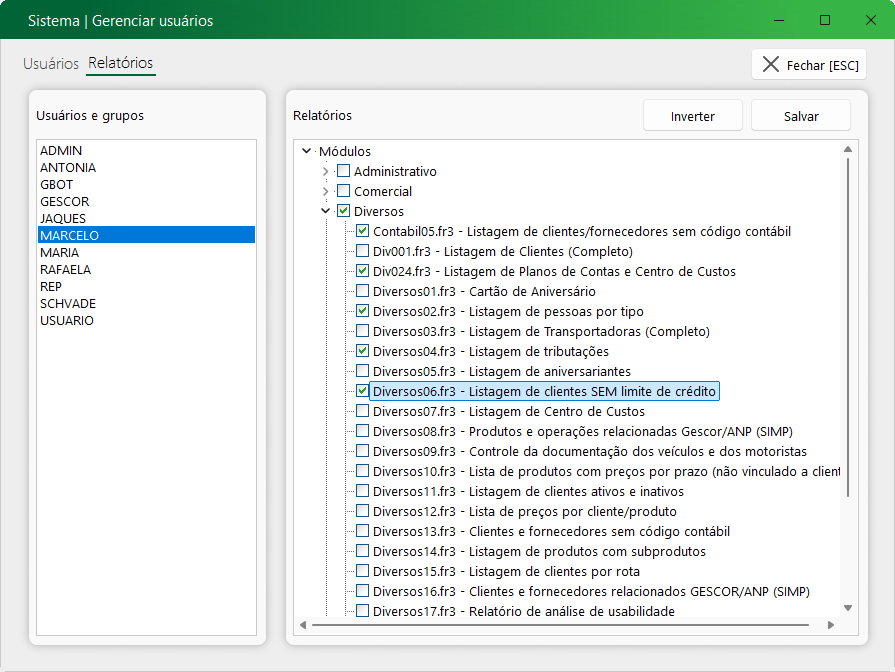Click the vertical scrollbar down arrow
895x672 pixels.
(848, 608)
